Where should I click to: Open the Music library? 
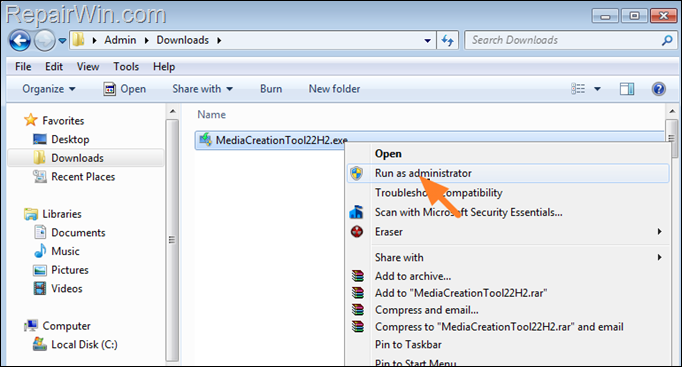tap(65, 251)
